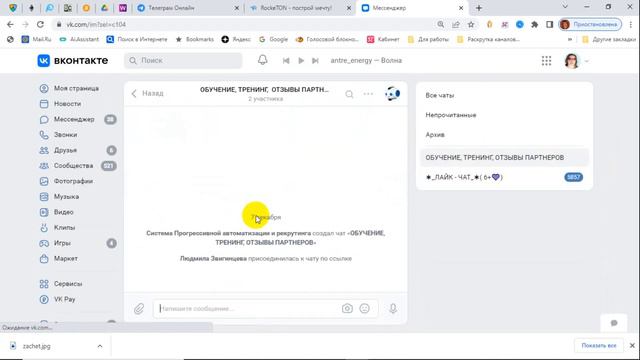The width and height of the screenshot is (640, 360).
Task: Switch to Телеграм Онлайн browser tab
Action: [x=189, y=8]
